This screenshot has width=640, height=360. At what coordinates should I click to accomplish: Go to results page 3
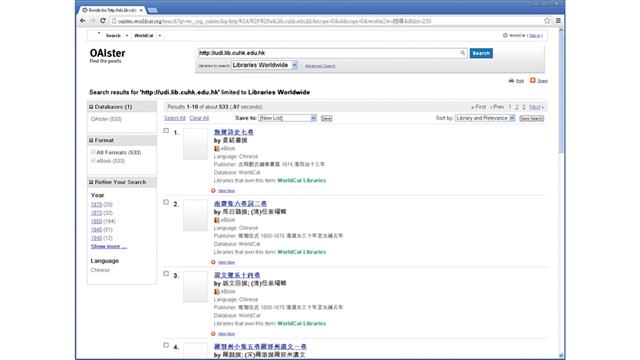point(524,107)
